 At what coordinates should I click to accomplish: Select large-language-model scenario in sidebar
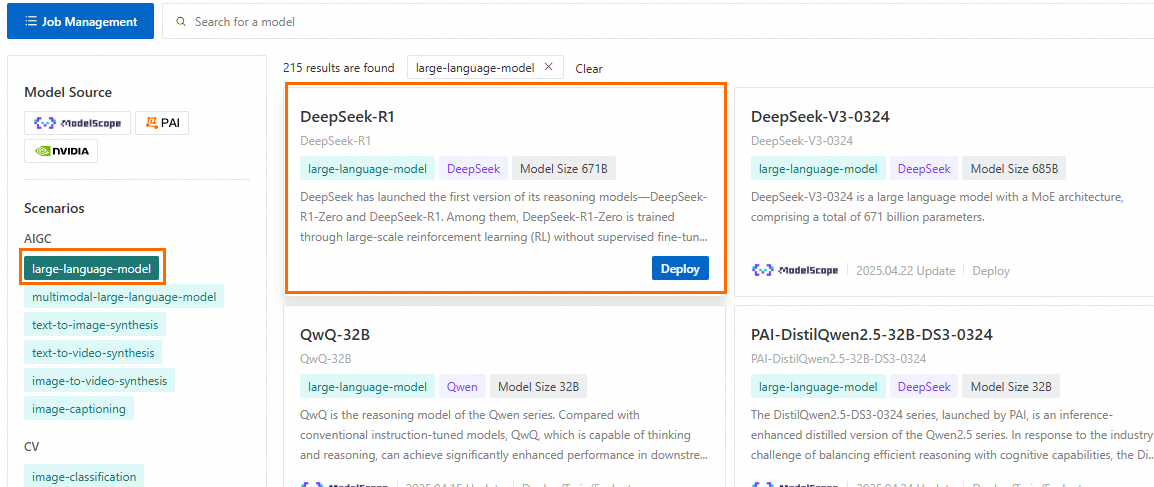coord(91,269)
